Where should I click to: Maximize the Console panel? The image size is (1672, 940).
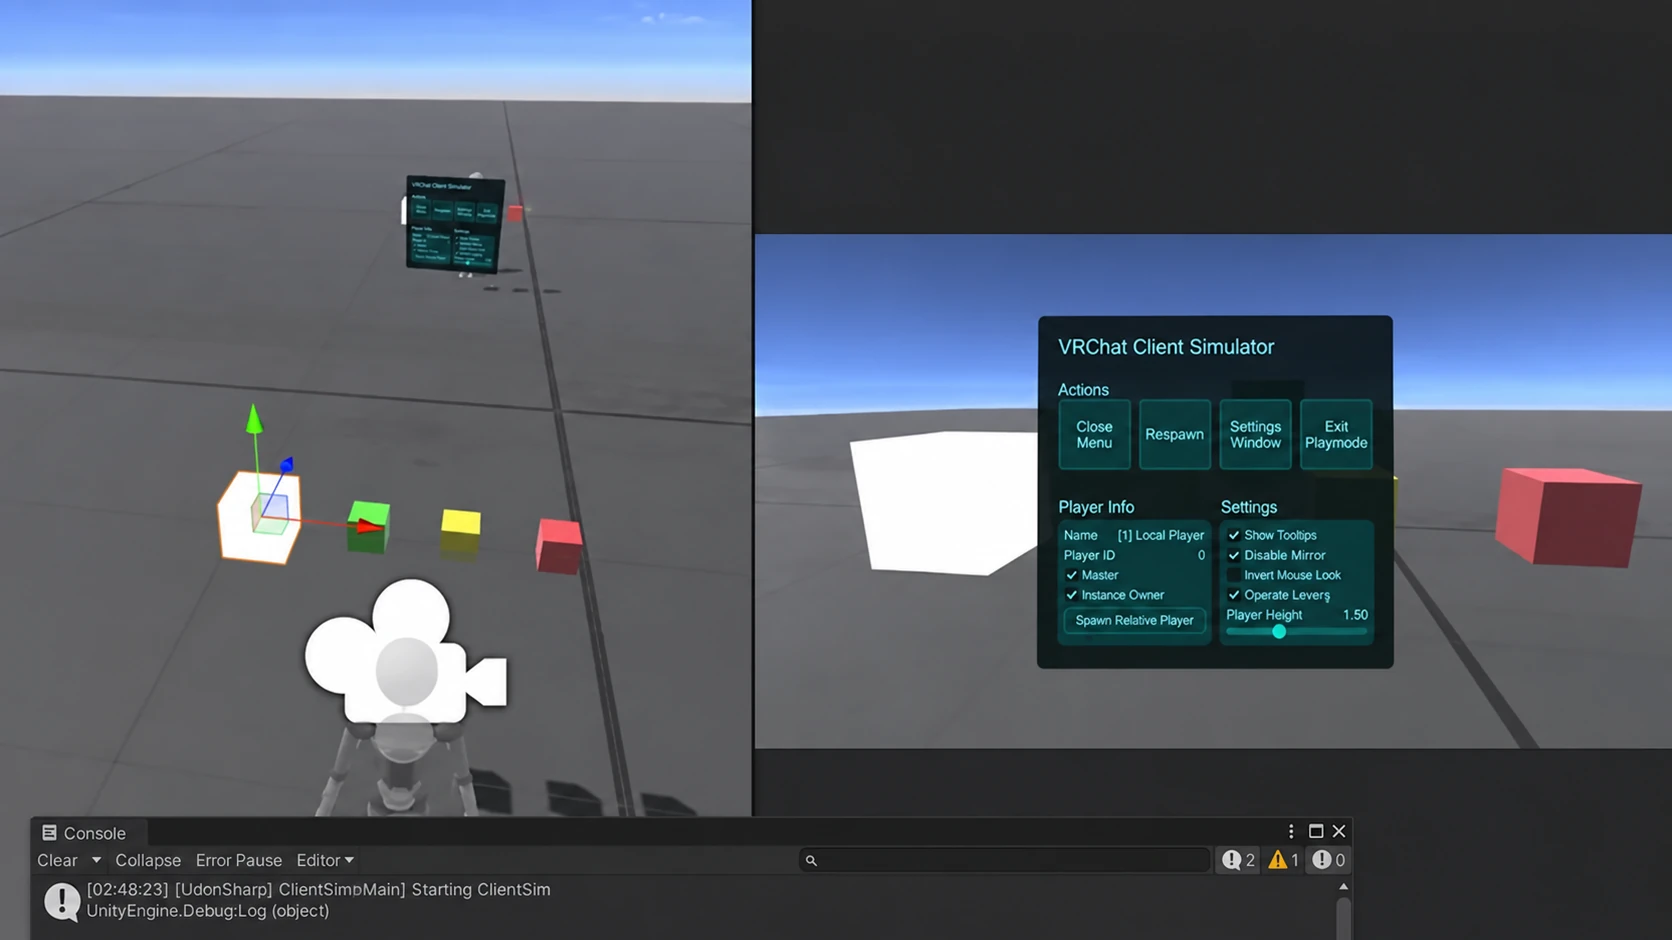[x=1316, y=832]
